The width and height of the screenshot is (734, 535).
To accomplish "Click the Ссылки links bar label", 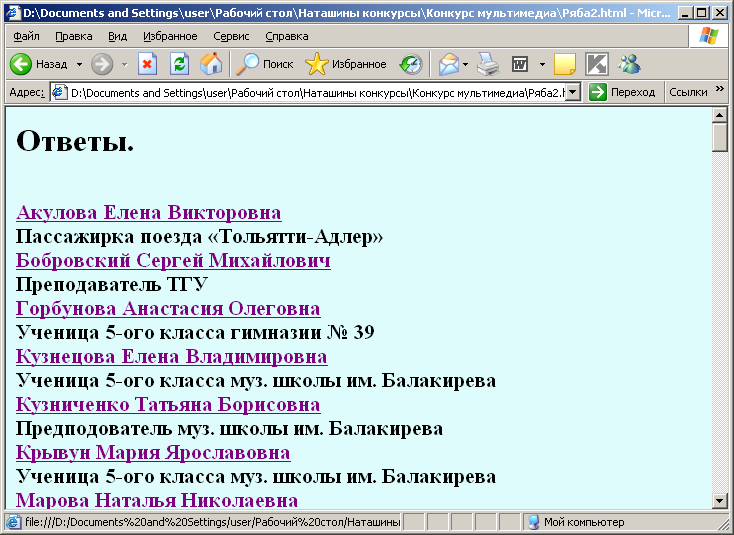I will coord(688,92).
